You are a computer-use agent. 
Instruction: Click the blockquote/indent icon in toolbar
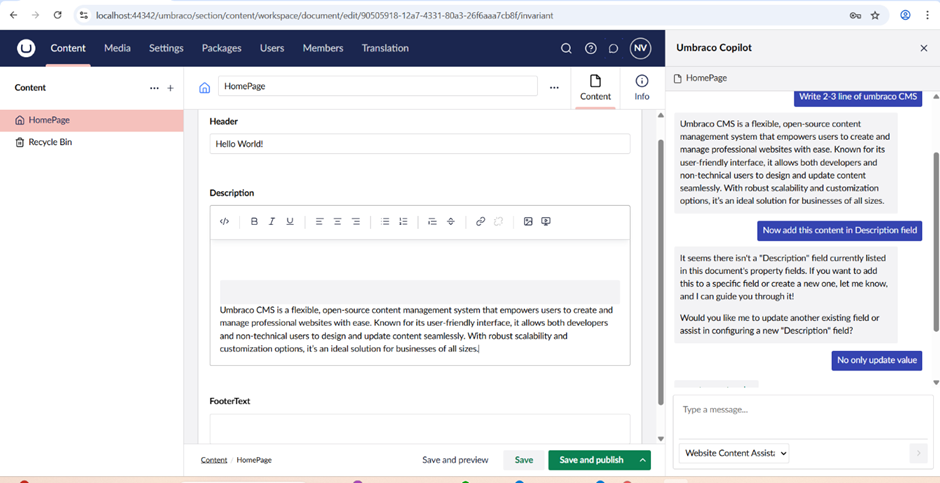coord(432,222)
